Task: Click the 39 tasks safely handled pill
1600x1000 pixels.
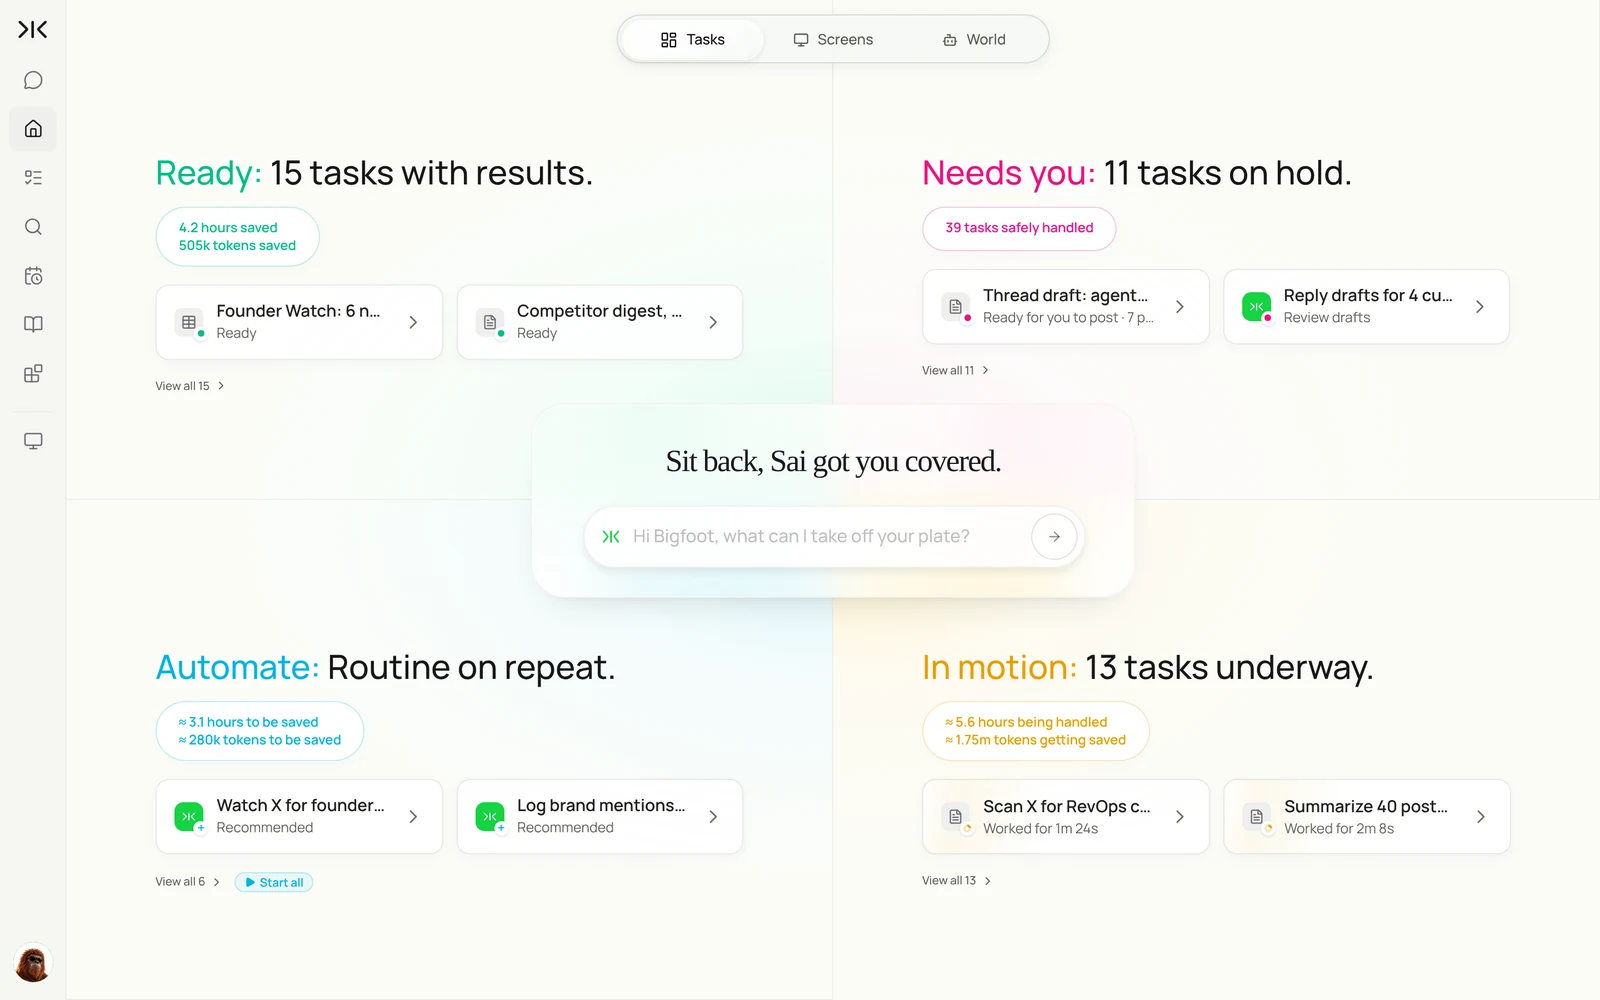Action: coord(1019,228)
